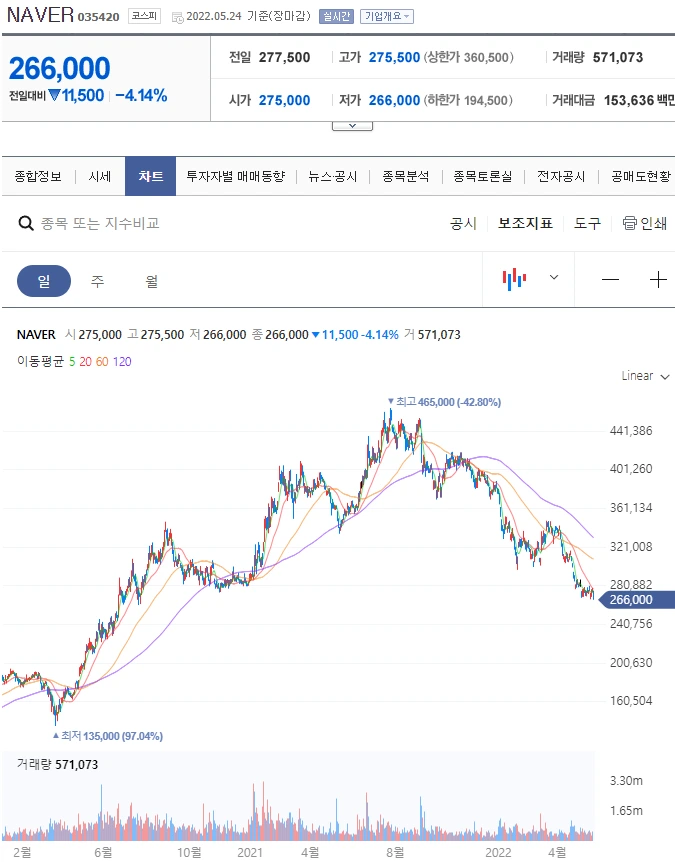Open the 보조지표 indicators menu

[x=525, y=223]
